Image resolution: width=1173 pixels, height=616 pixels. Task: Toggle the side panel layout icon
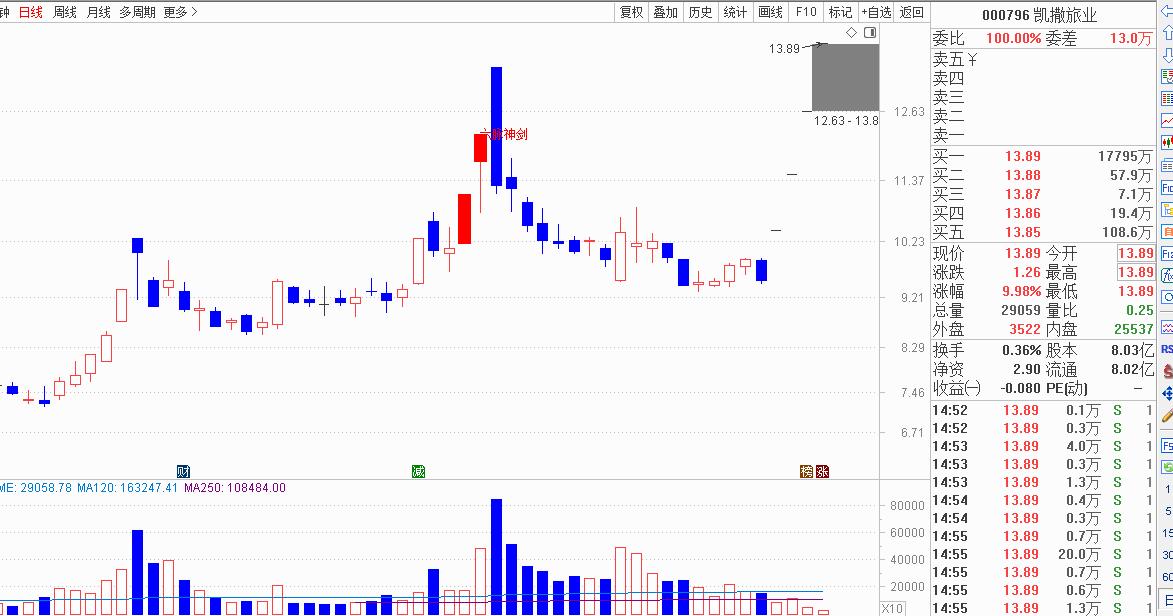tap(870, 32)
